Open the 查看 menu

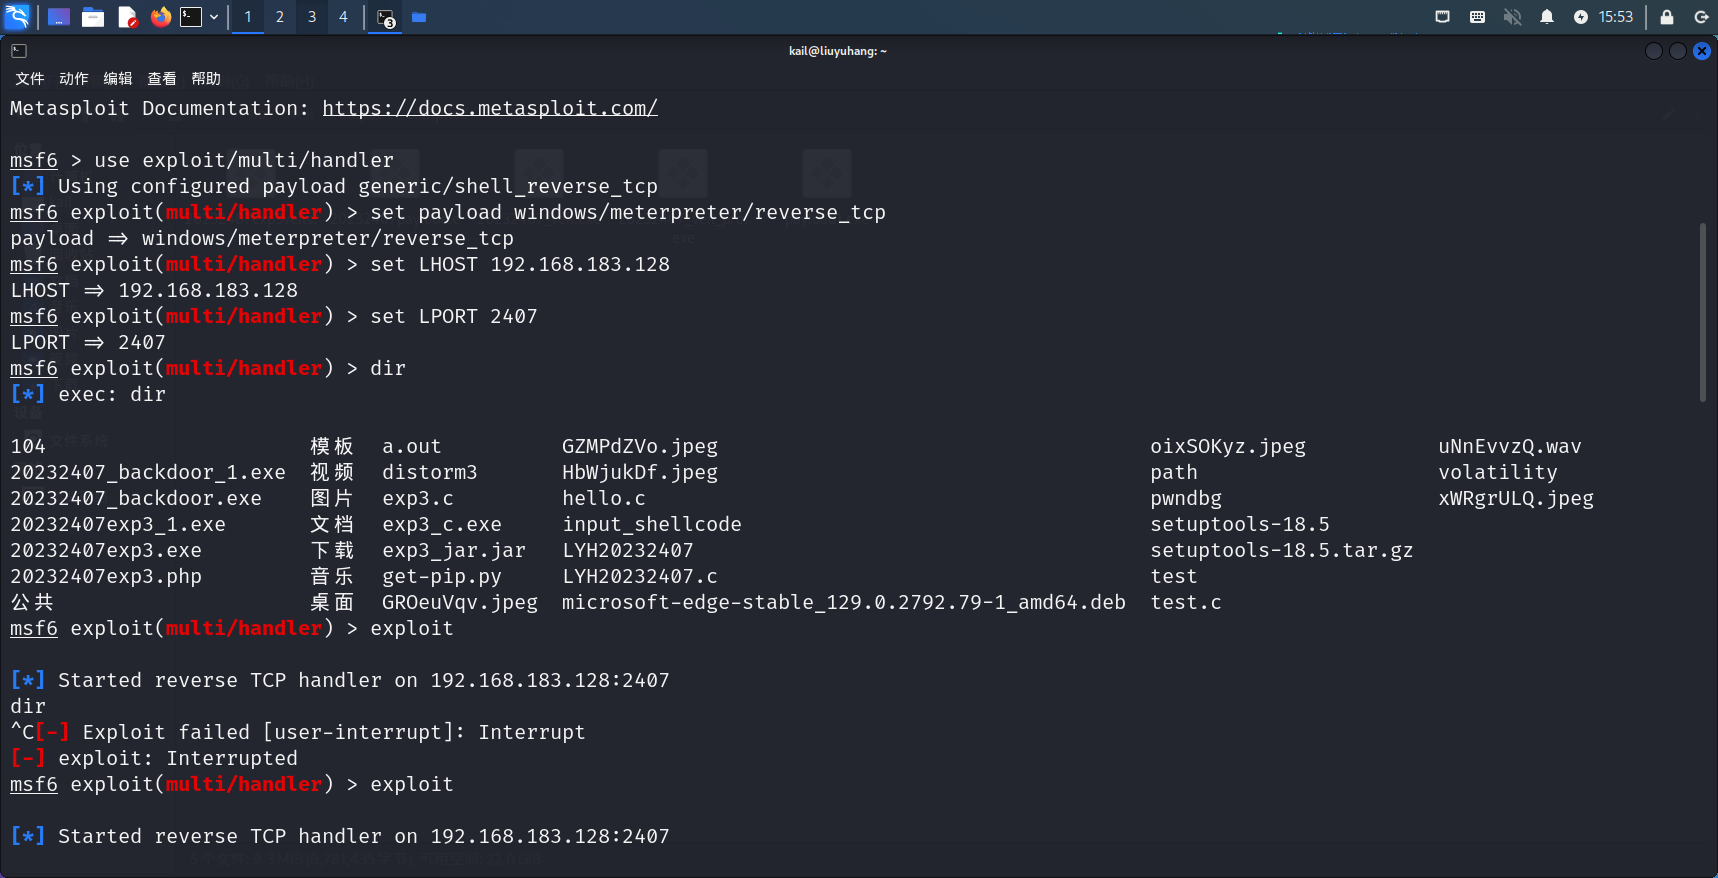[162, 79]
